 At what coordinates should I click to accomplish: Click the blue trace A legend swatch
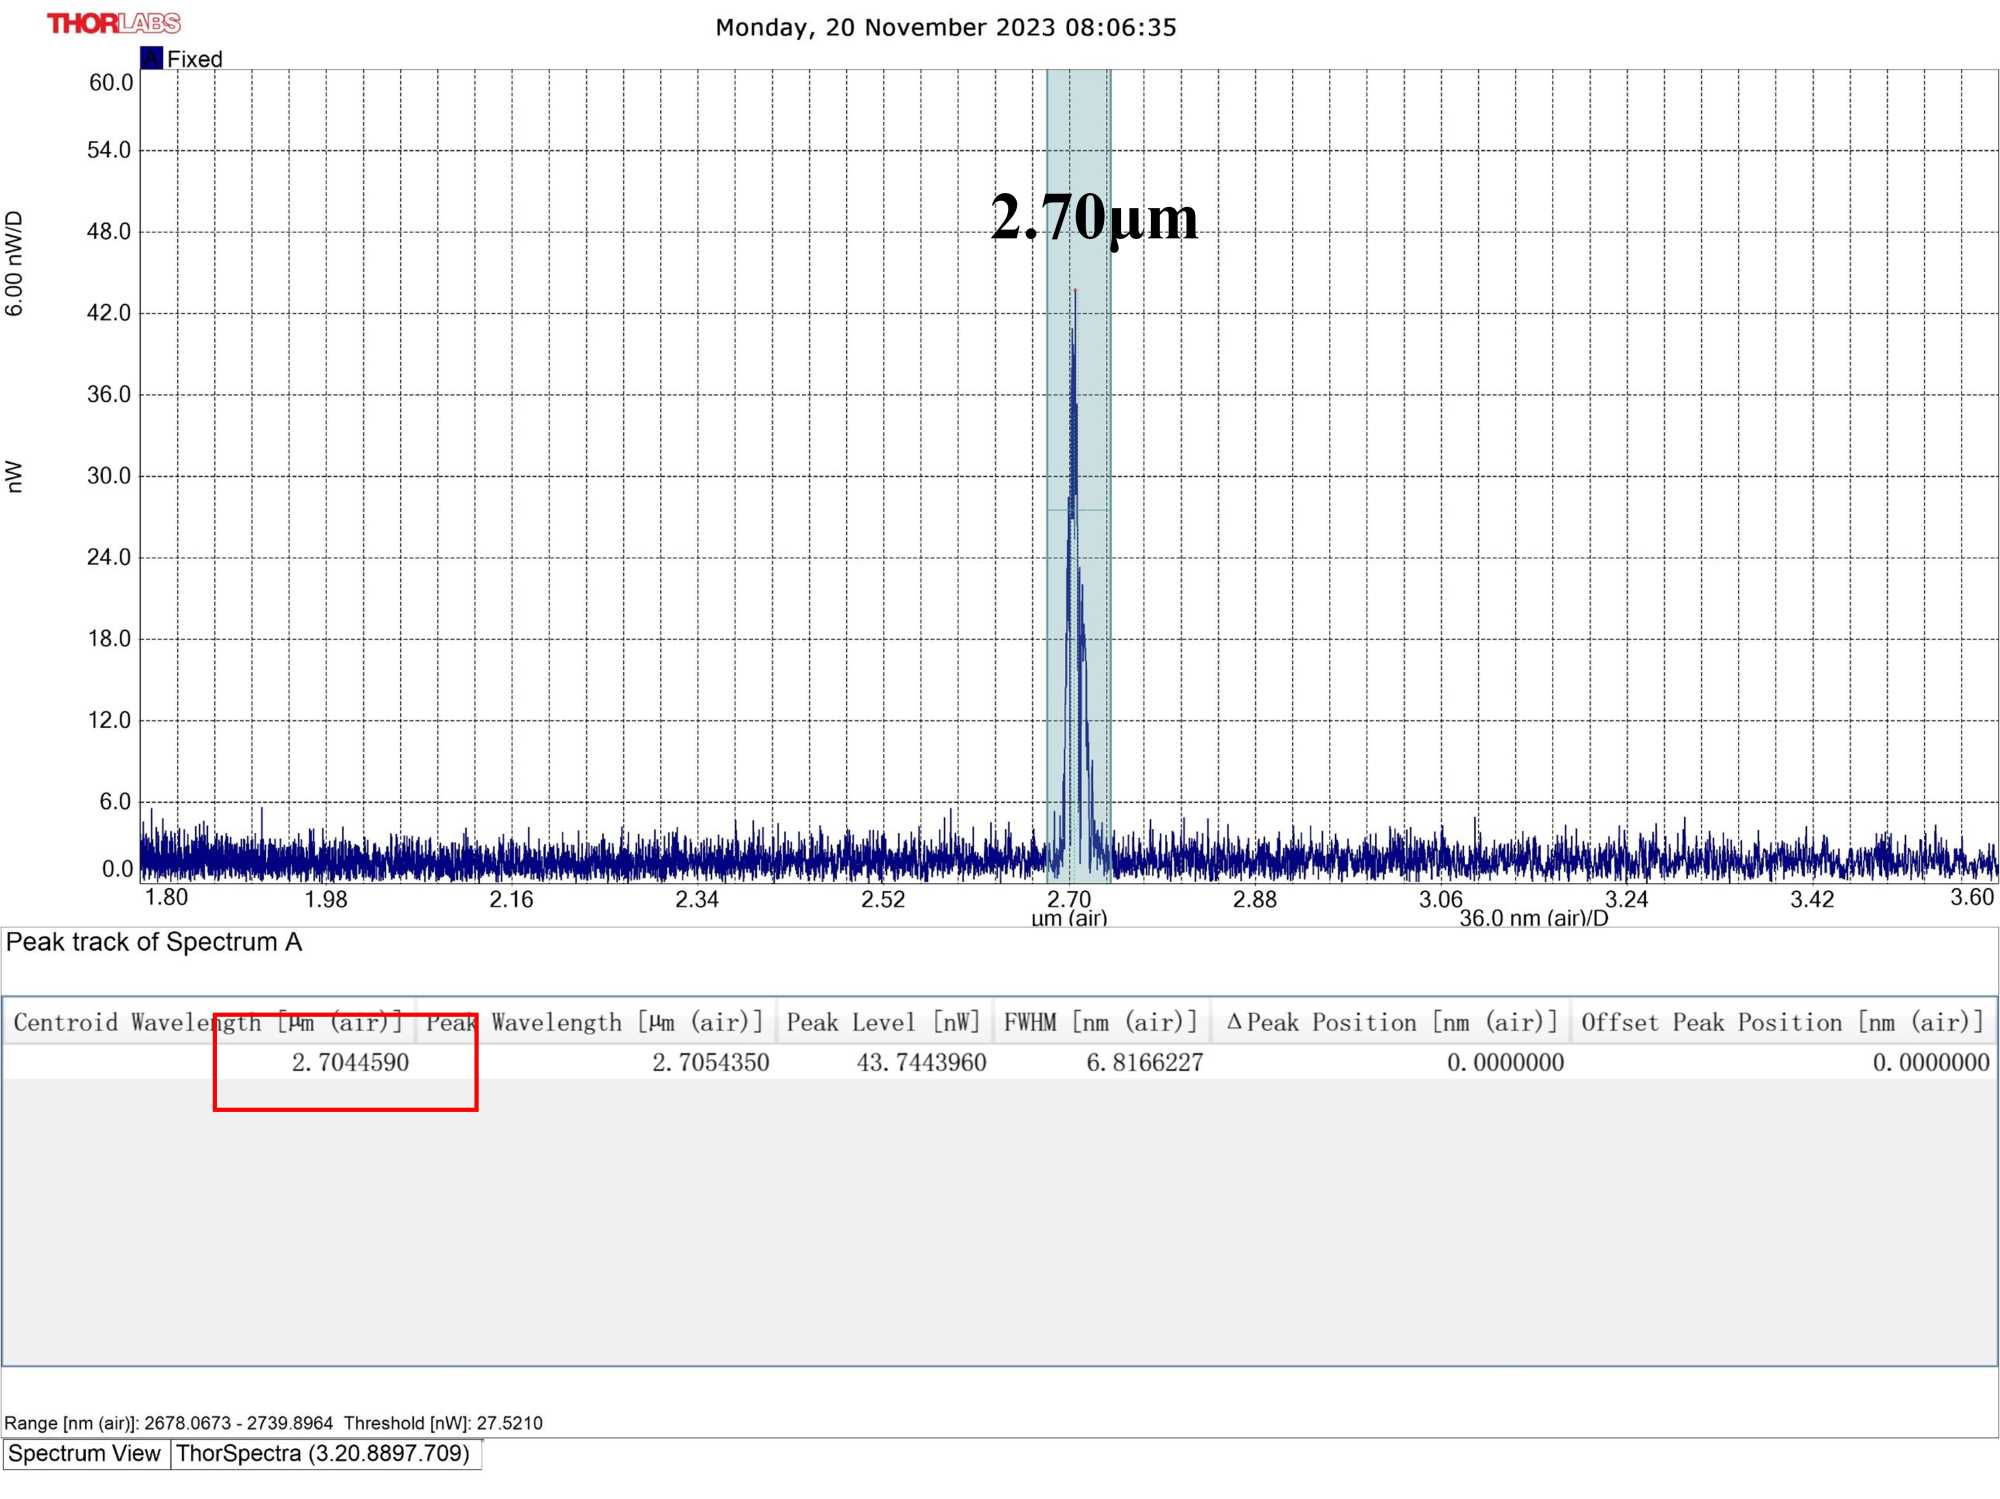[151, 58]
